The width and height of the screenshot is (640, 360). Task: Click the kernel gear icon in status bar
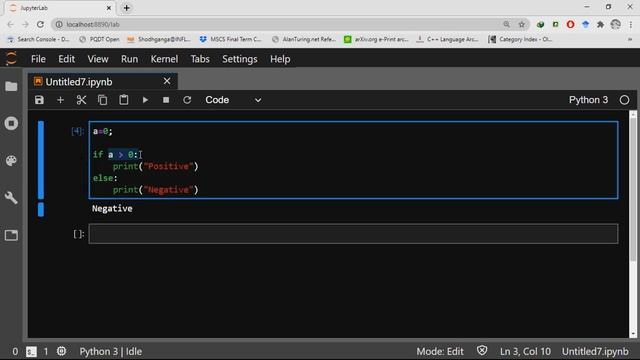point(61,351)
